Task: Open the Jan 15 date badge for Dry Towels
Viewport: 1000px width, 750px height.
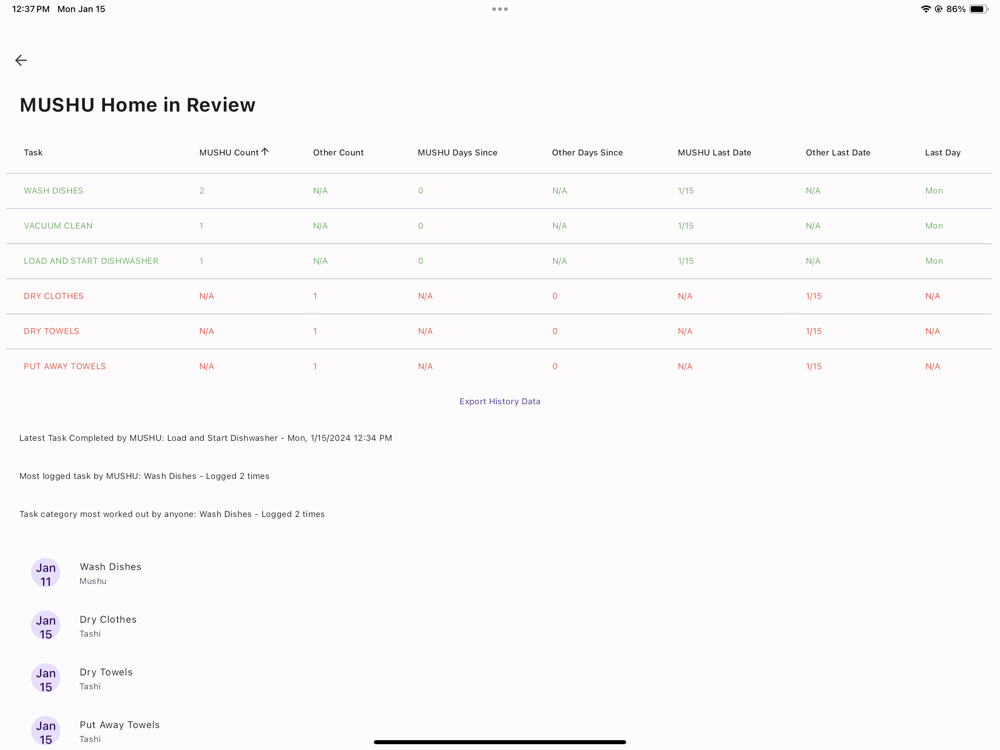Action: tap(45, 679)
